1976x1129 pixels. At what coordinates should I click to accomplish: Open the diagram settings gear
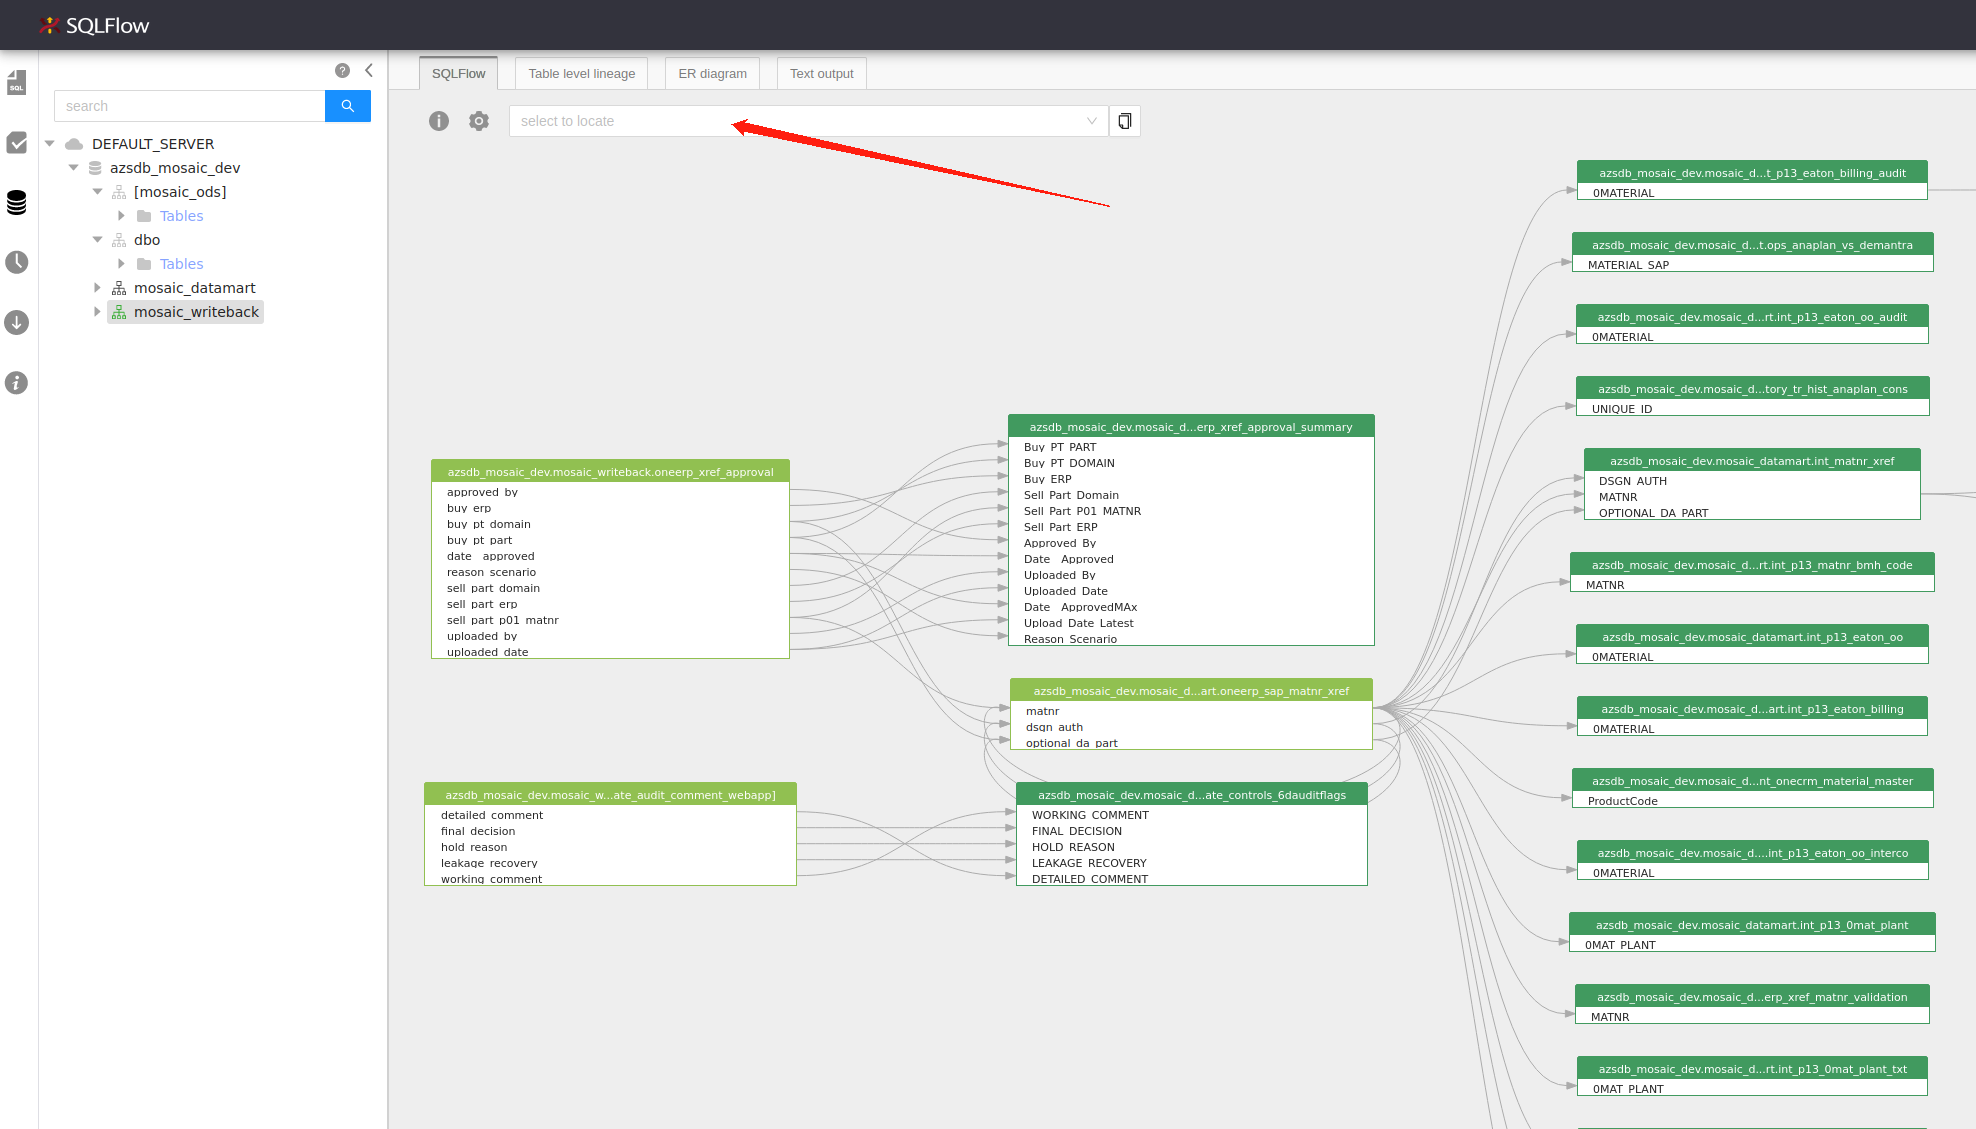pos(479,121)
